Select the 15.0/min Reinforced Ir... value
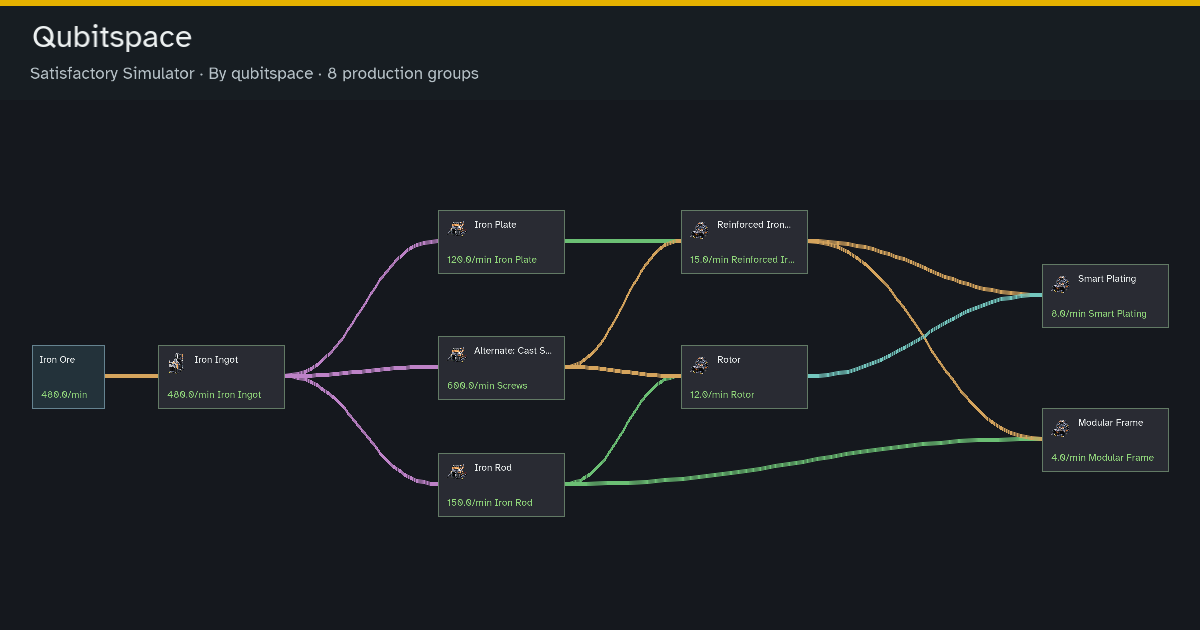 (743, 260)
